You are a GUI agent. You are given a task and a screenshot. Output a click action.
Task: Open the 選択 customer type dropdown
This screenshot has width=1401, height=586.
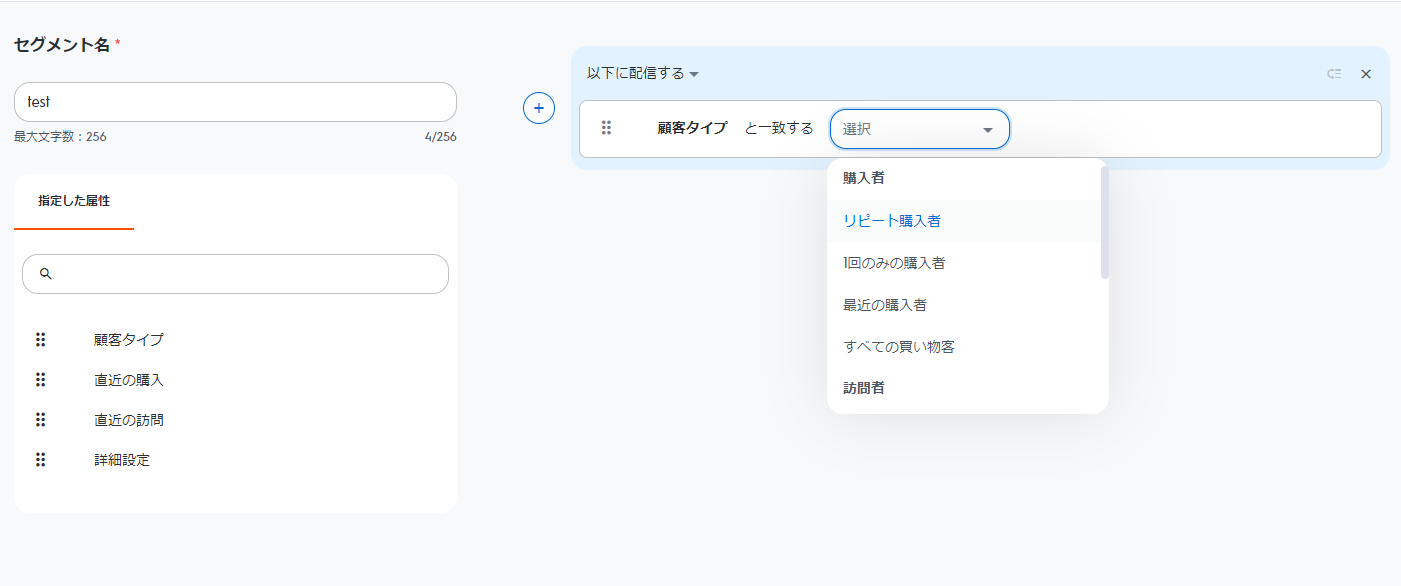click(x=905, y=129)
